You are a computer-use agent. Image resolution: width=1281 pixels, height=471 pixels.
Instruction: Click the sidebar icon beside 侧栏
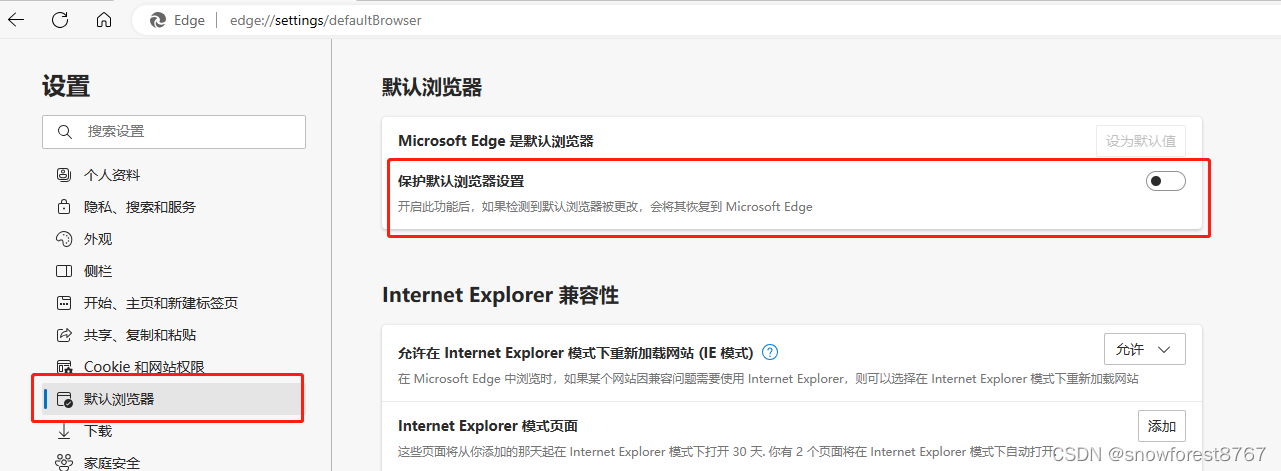(64, 271)
